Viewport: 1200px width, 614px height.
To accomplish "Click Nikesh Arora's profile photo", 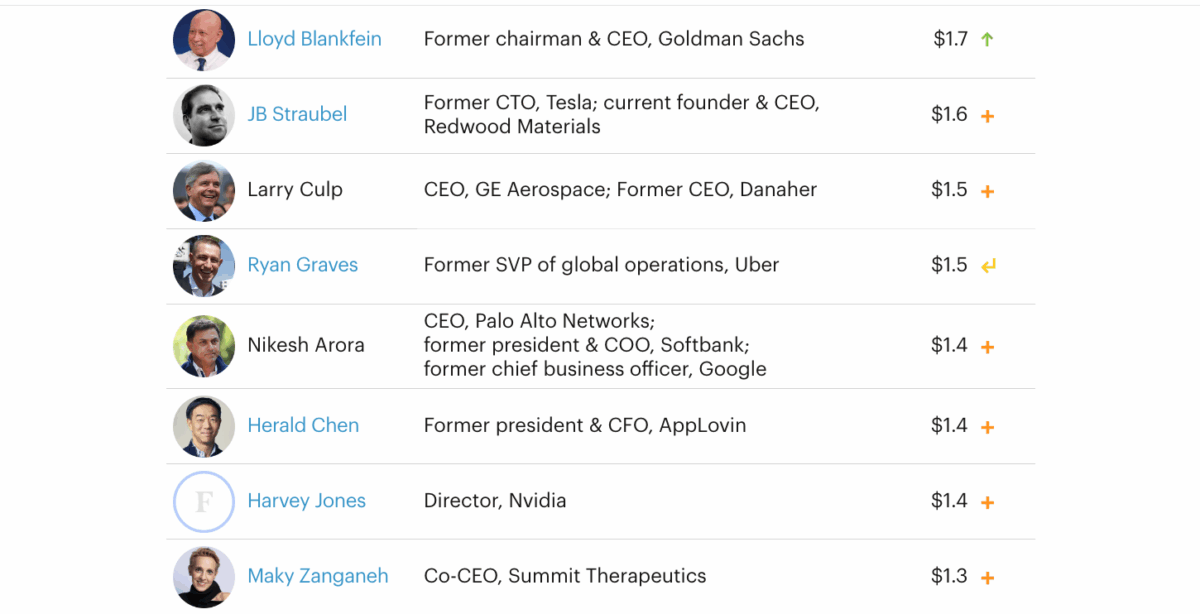I will click(204, 346).
